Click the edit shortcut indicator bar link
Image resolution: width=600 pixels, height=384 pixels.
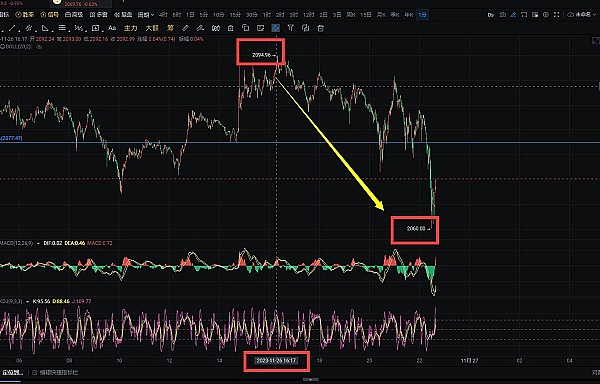coord(56,372)
